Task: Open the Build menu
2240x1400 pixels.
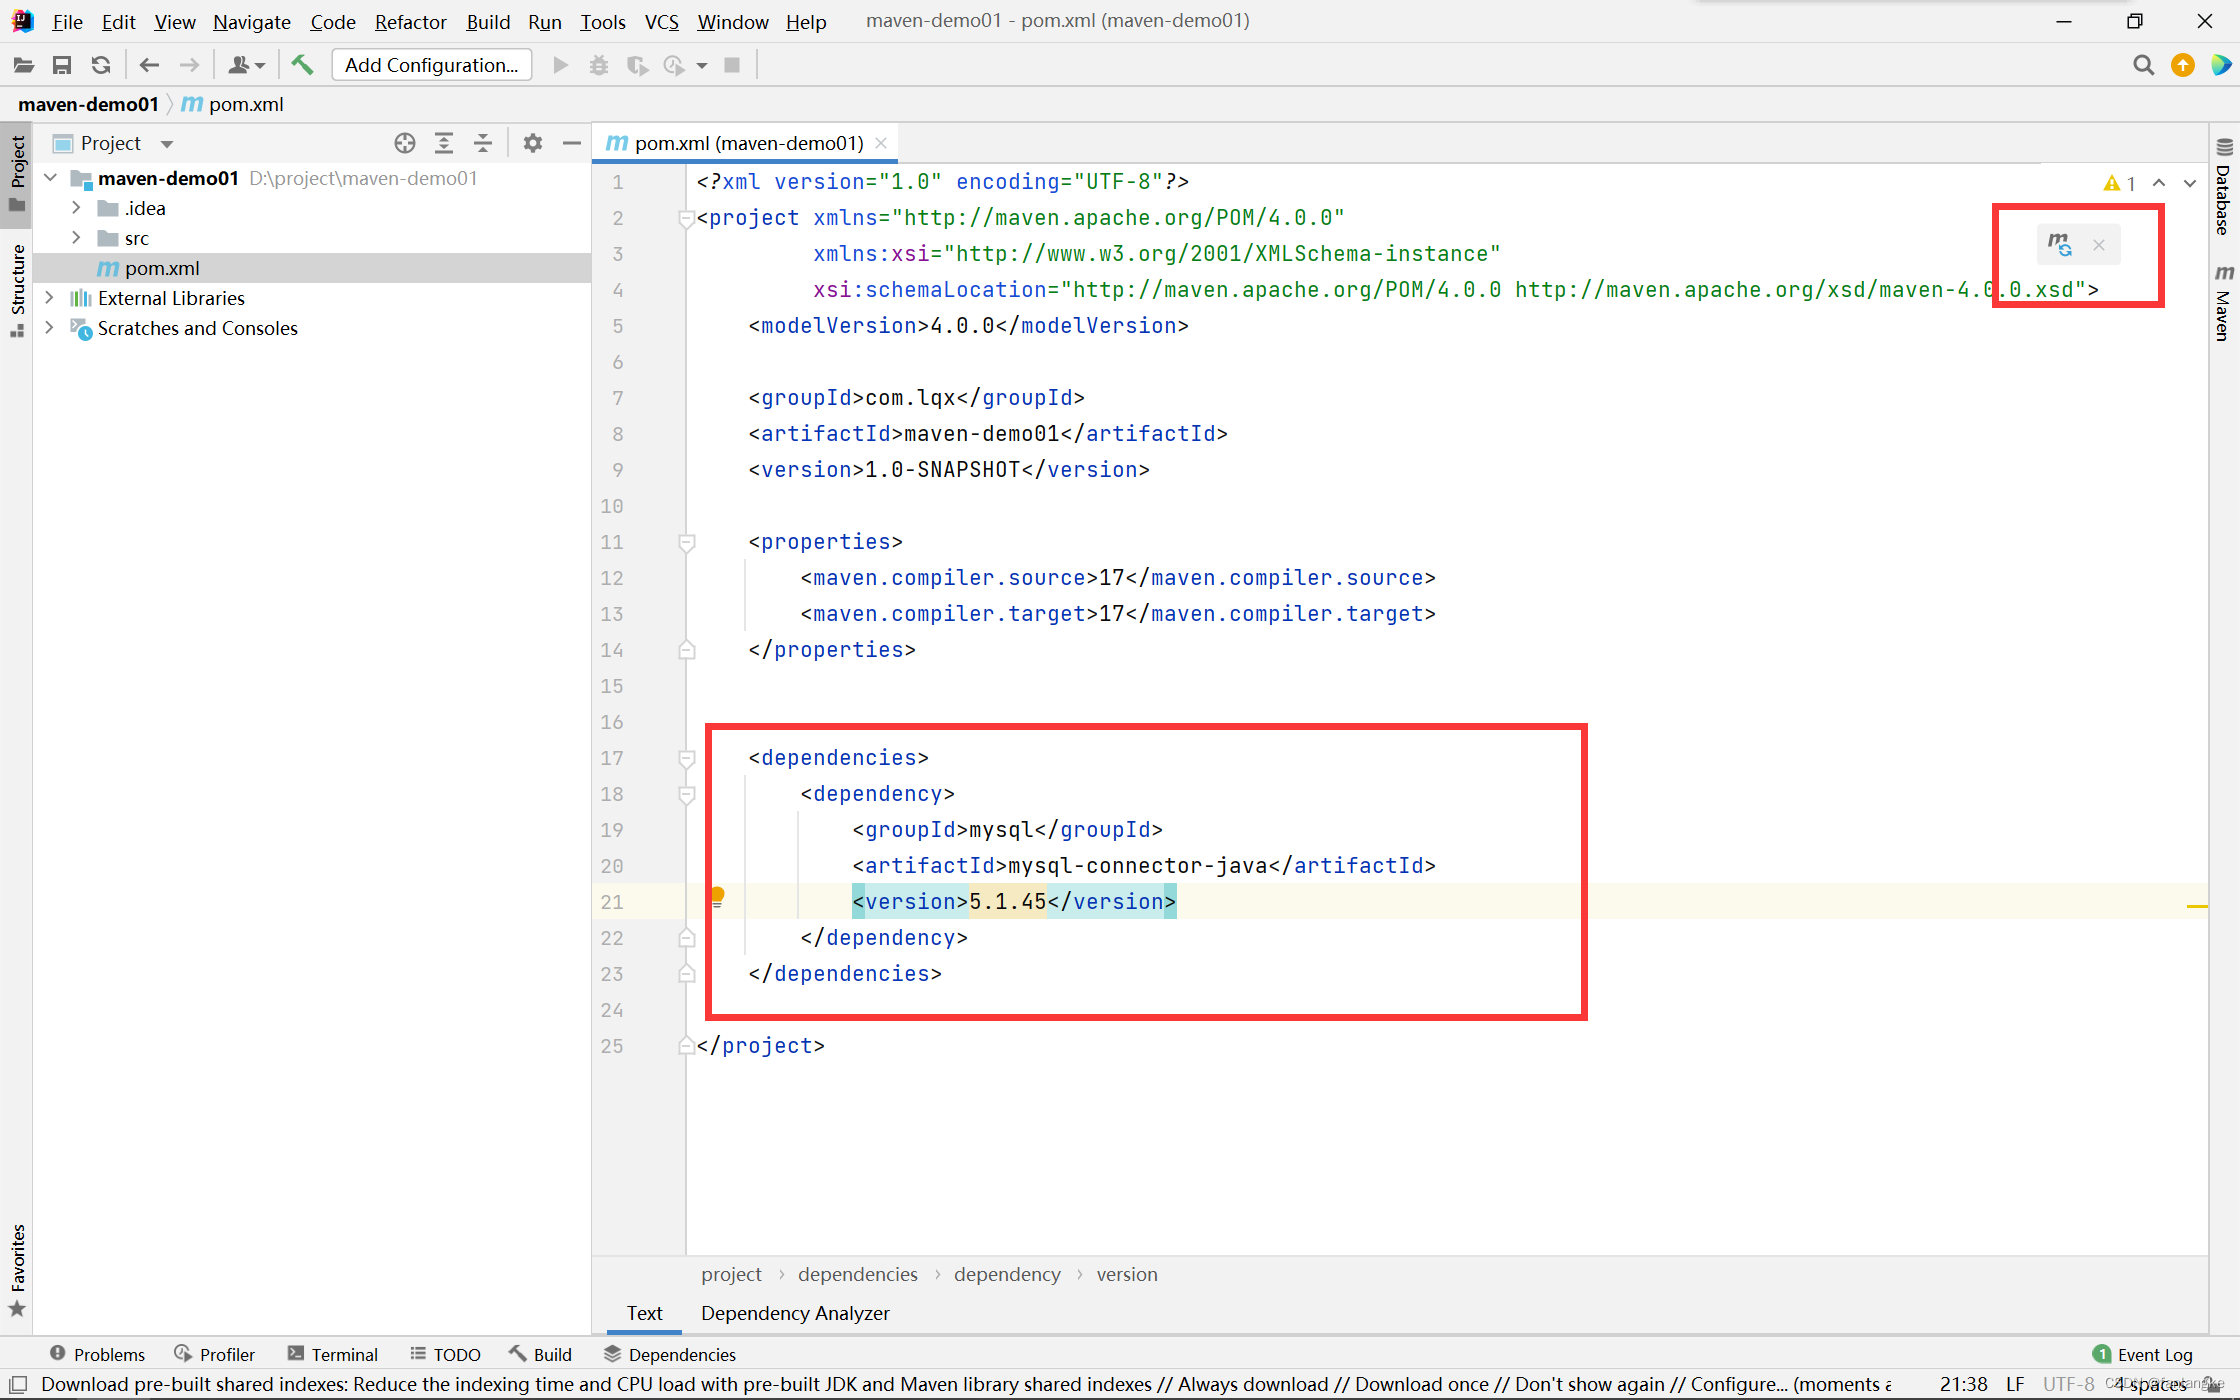Action: (x=488, y=21)
